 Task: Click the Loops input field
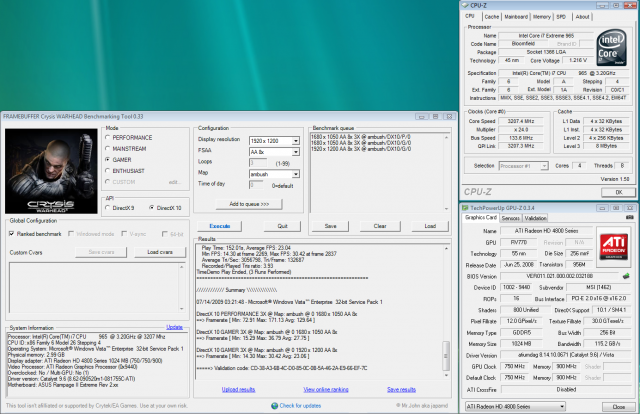[x=258, y=163]
